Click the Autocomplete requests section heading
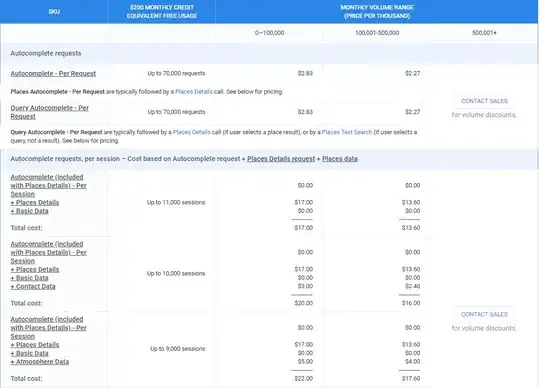 point(46,53)
